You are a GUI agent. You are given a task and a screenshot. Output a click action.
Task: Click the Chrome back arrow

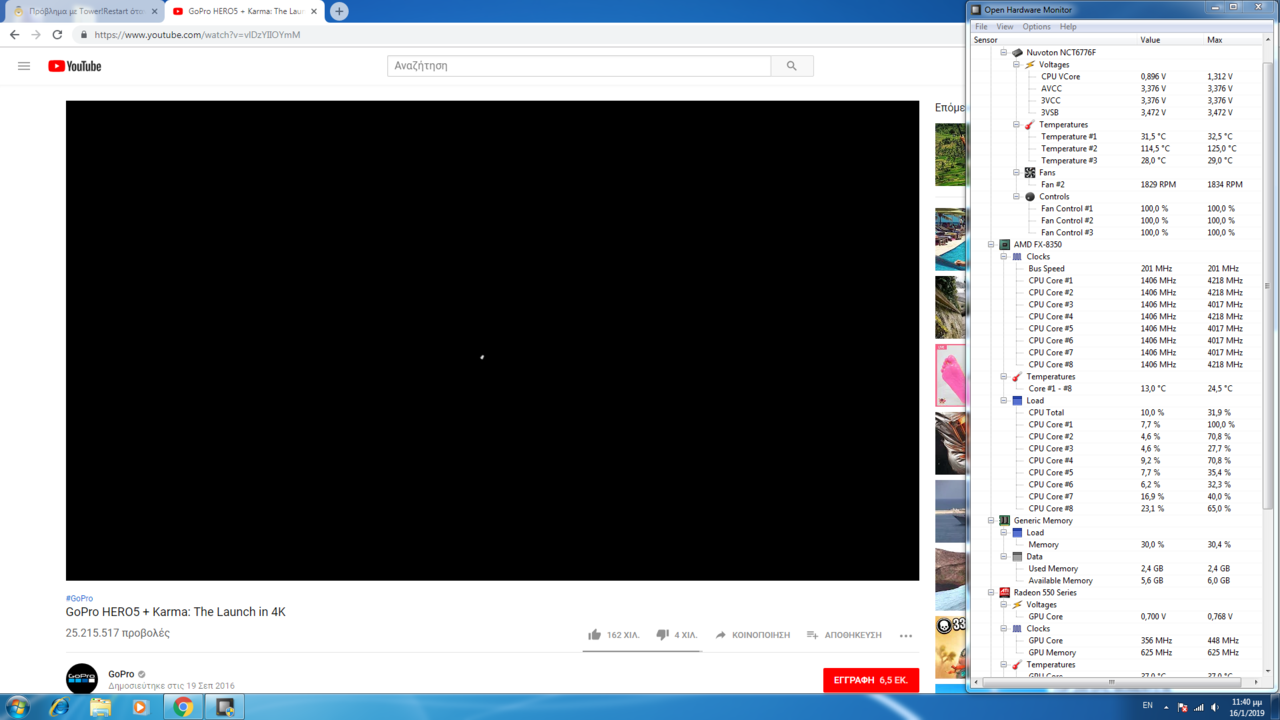(x=14, y=34)
